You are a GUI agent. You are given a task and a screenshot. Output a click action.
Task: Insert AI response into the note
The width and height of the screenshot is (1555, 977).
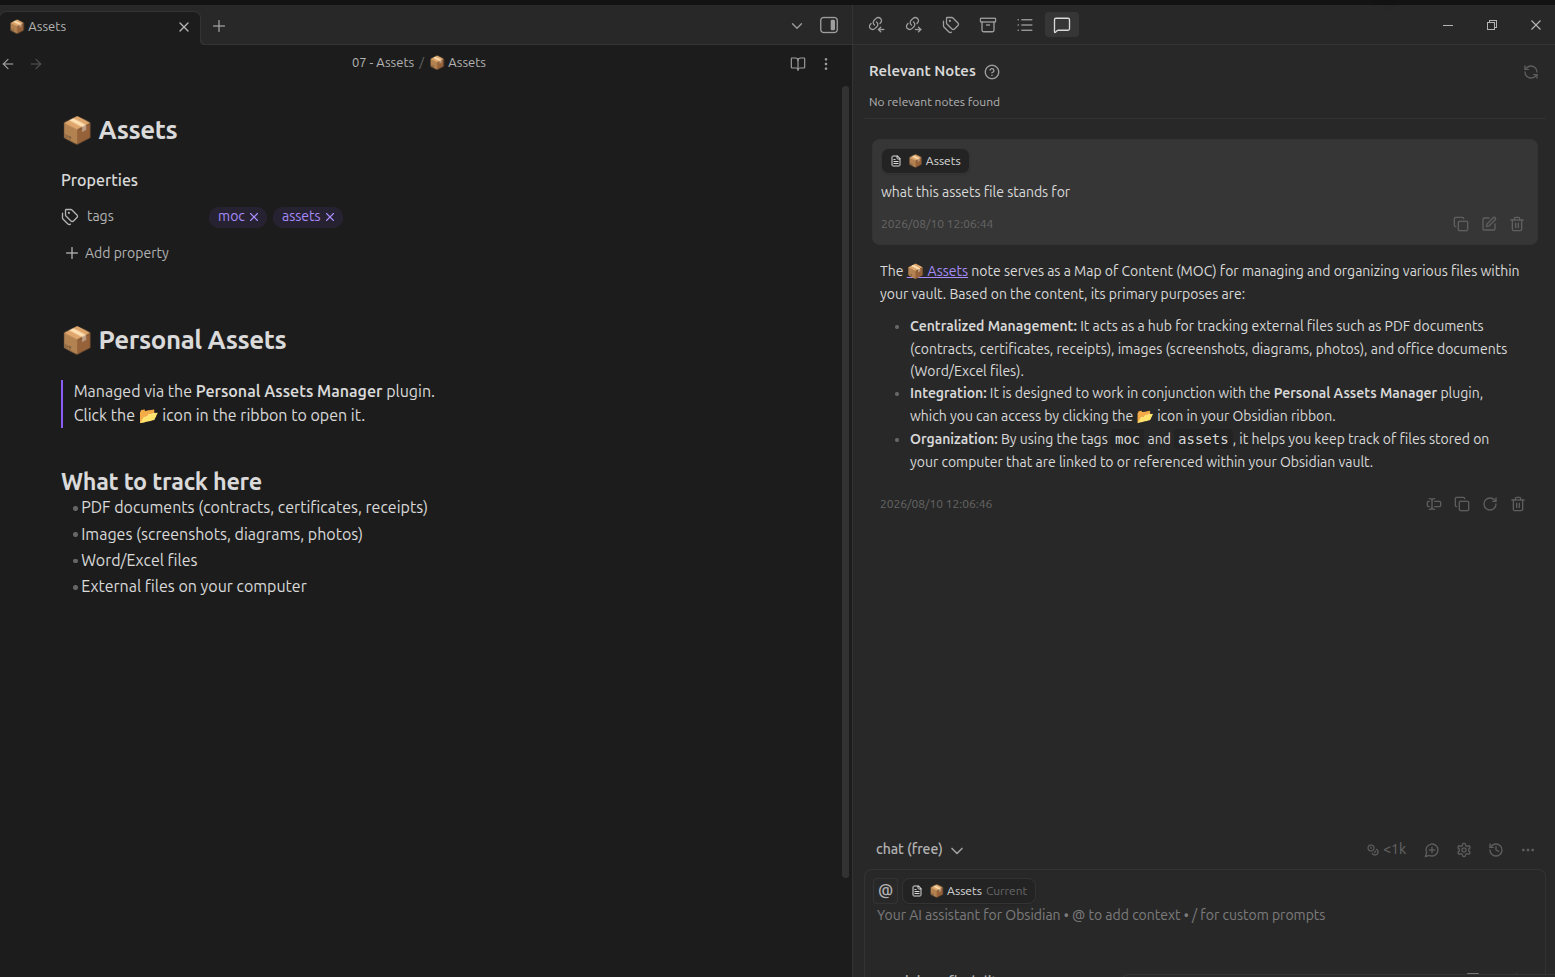point(1434,504)
